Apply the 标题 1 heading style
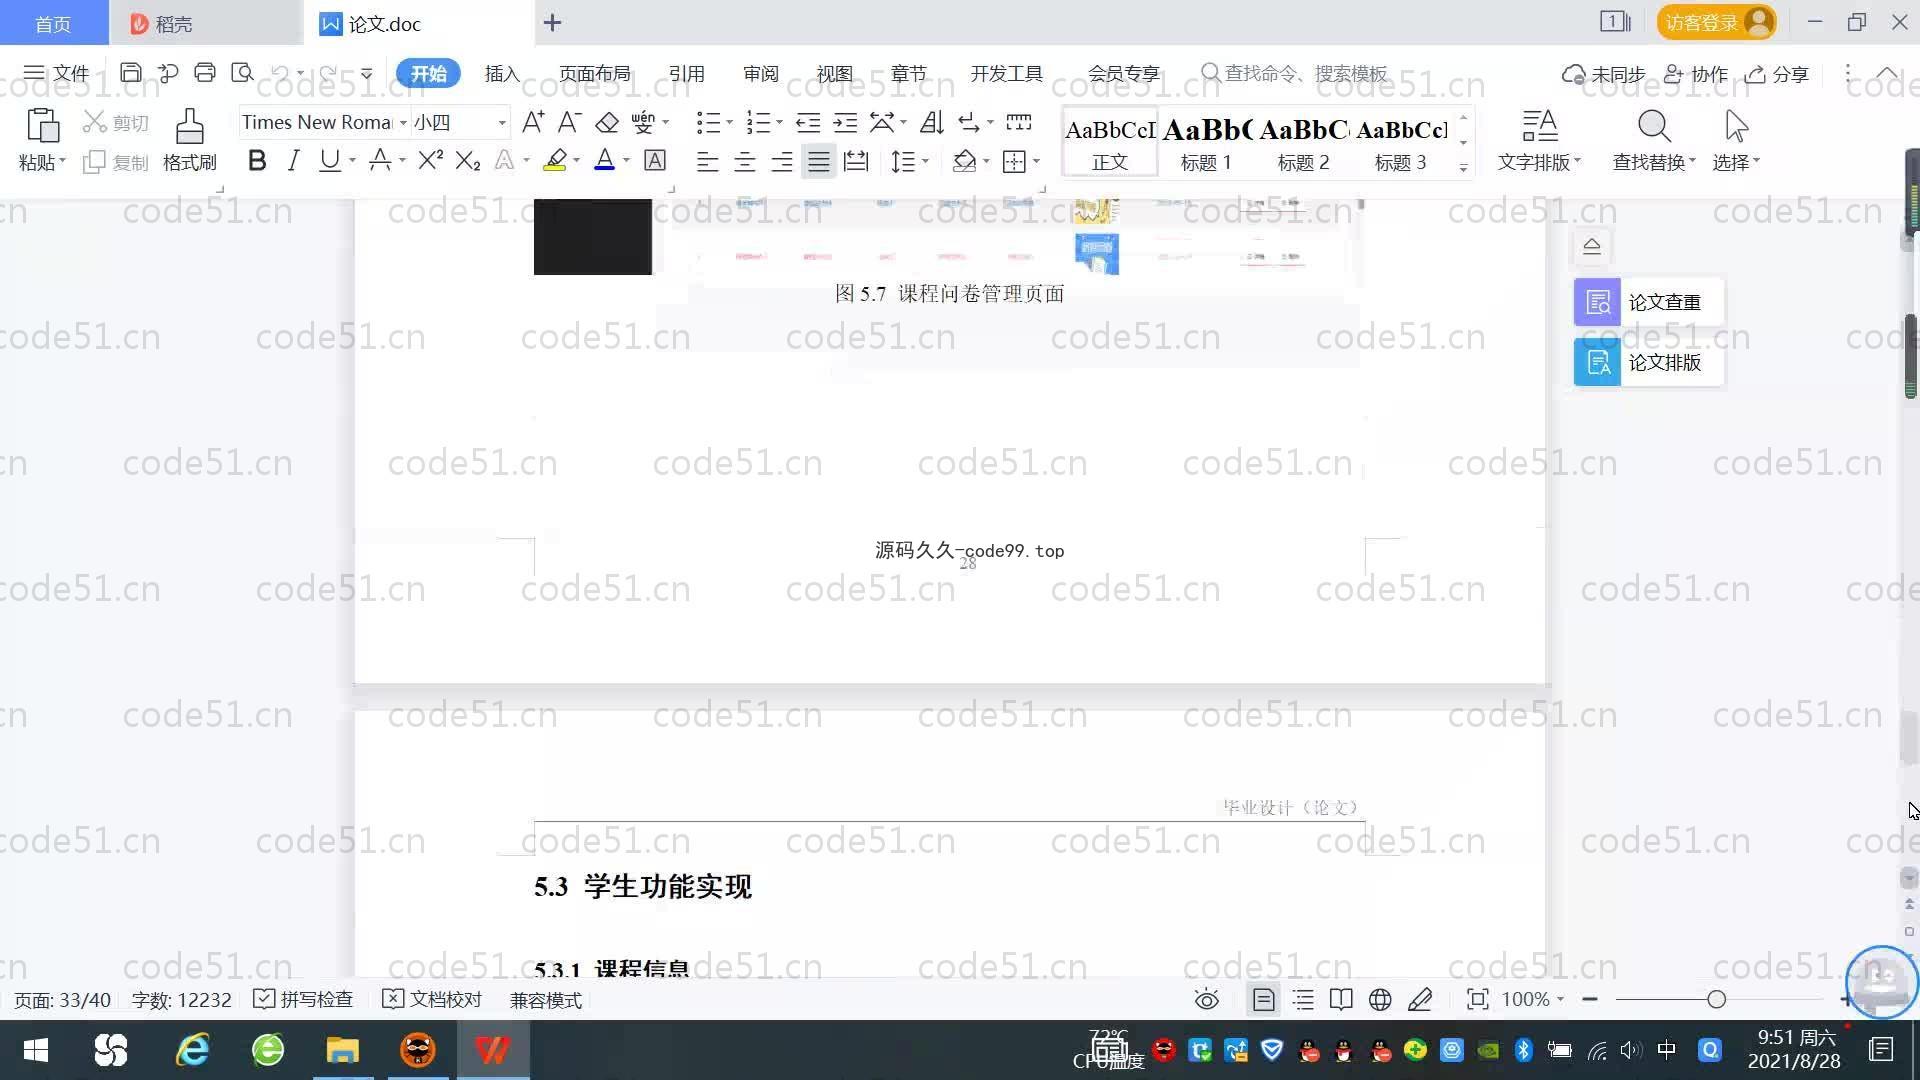The height and width of the screenshot is (1080, 1920). coord(1206,143)
